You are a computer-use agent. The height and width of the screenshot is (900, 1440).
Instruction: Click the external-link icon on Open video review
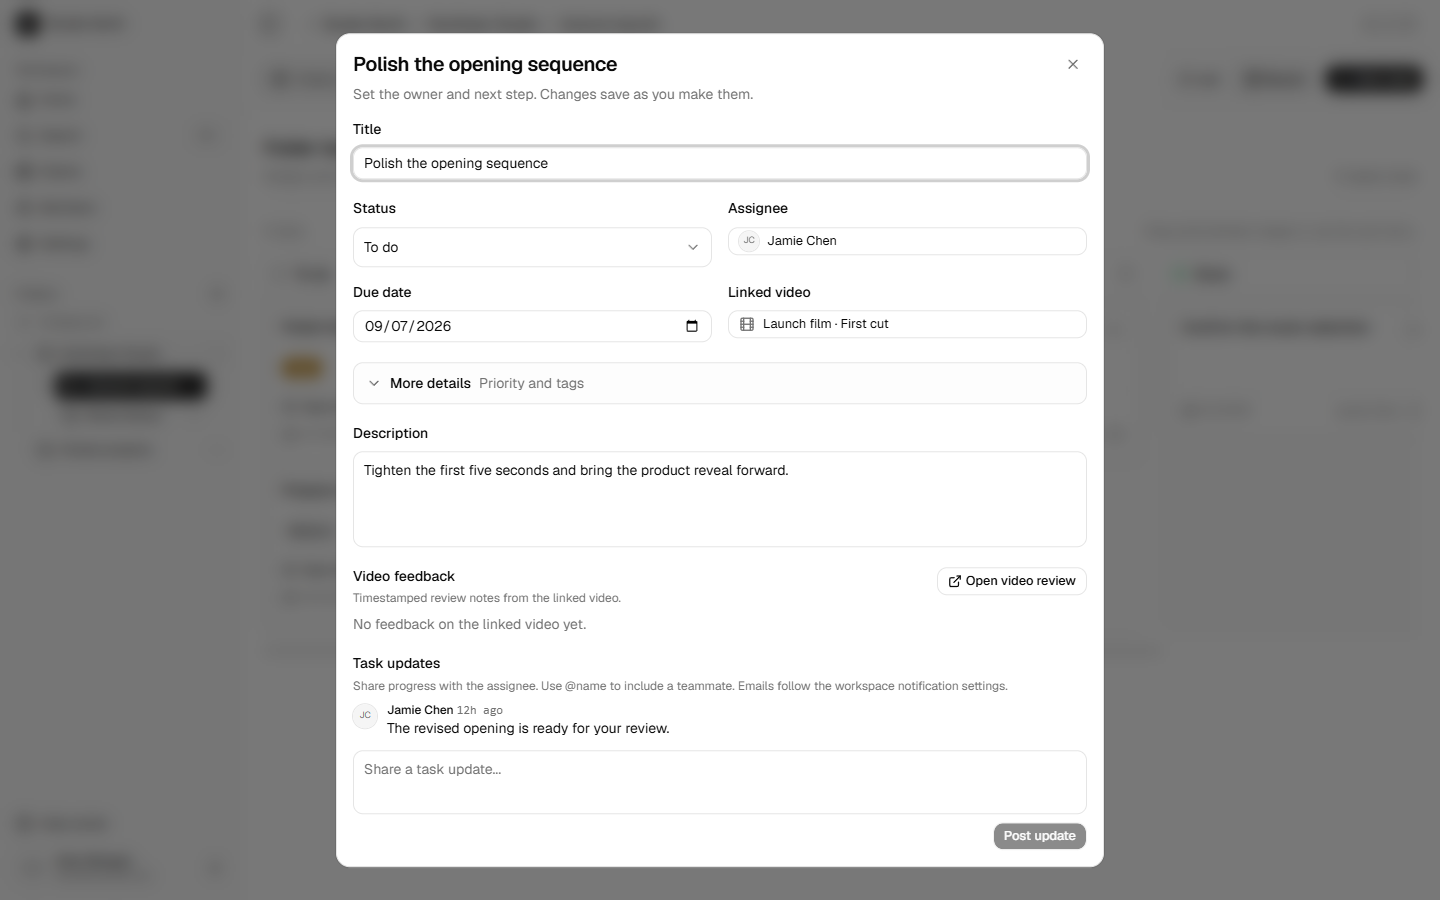pyautogui.click(x=954, y=581)
